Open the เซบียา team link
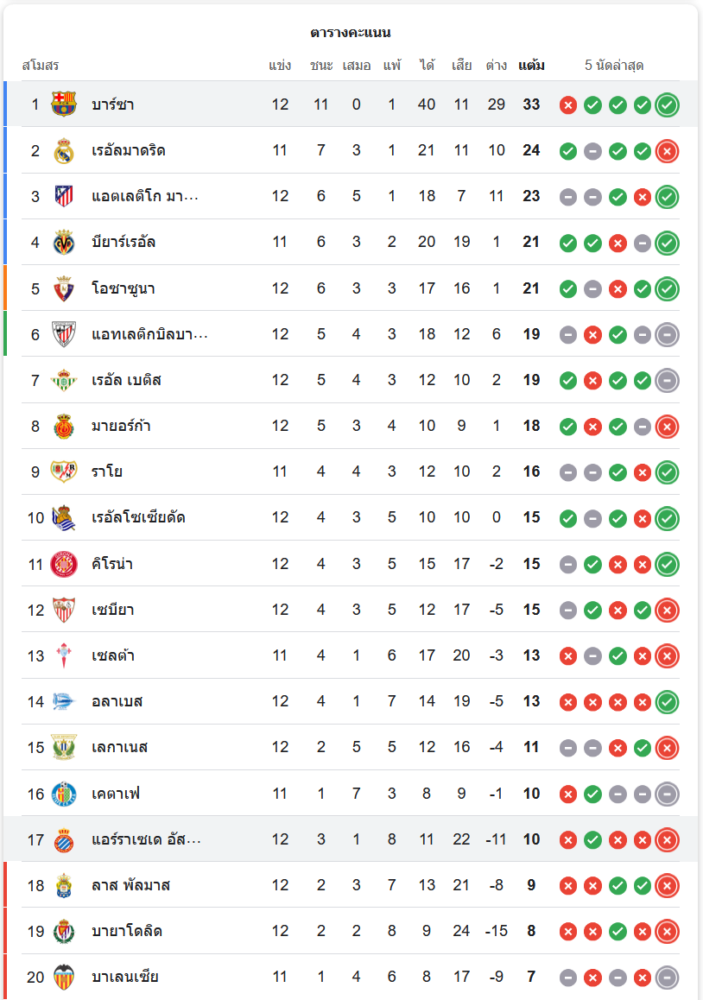Viewport: 703px width, 1000px height. click(112, 610)
